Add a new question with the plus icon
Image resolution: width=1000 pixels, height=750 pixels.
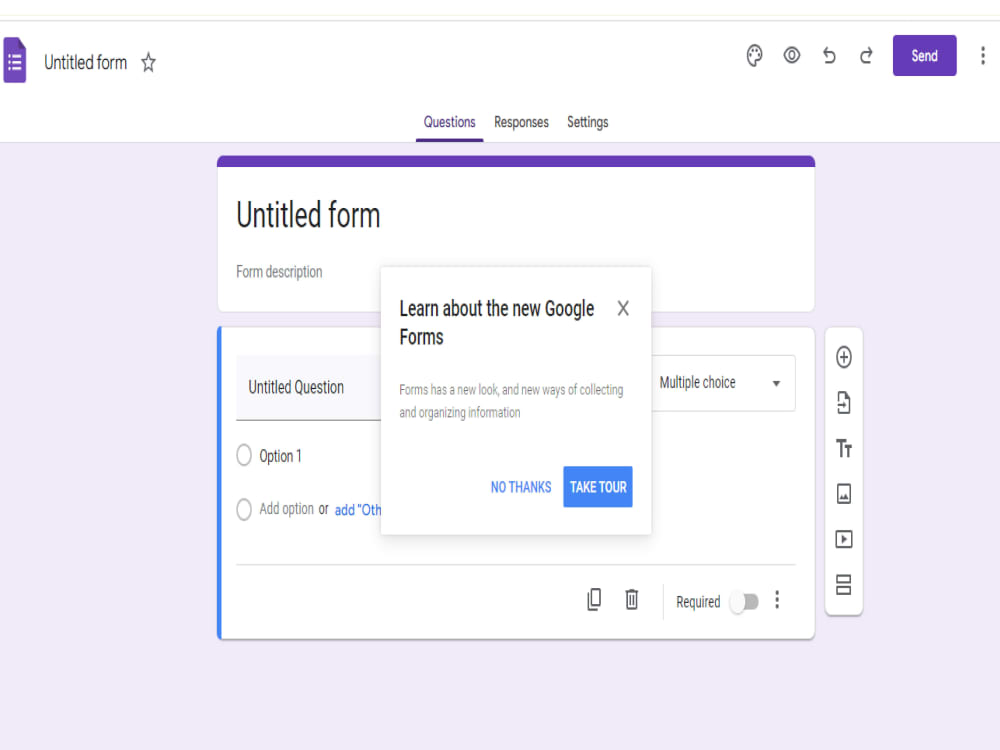(x=843, y=357)
